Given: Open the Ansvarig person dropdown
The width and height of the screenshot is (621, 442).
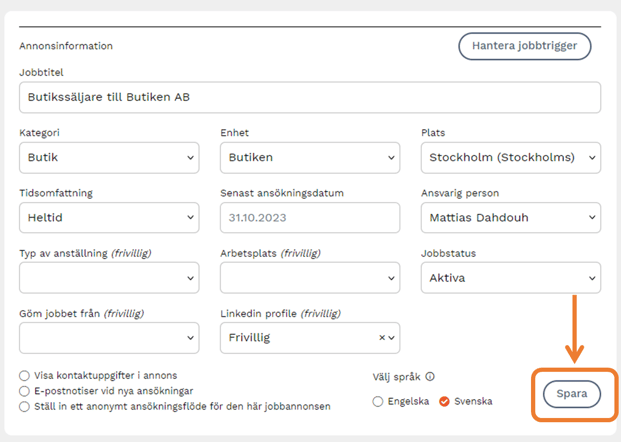Looking at the screenshot, I should coord(510,217).
